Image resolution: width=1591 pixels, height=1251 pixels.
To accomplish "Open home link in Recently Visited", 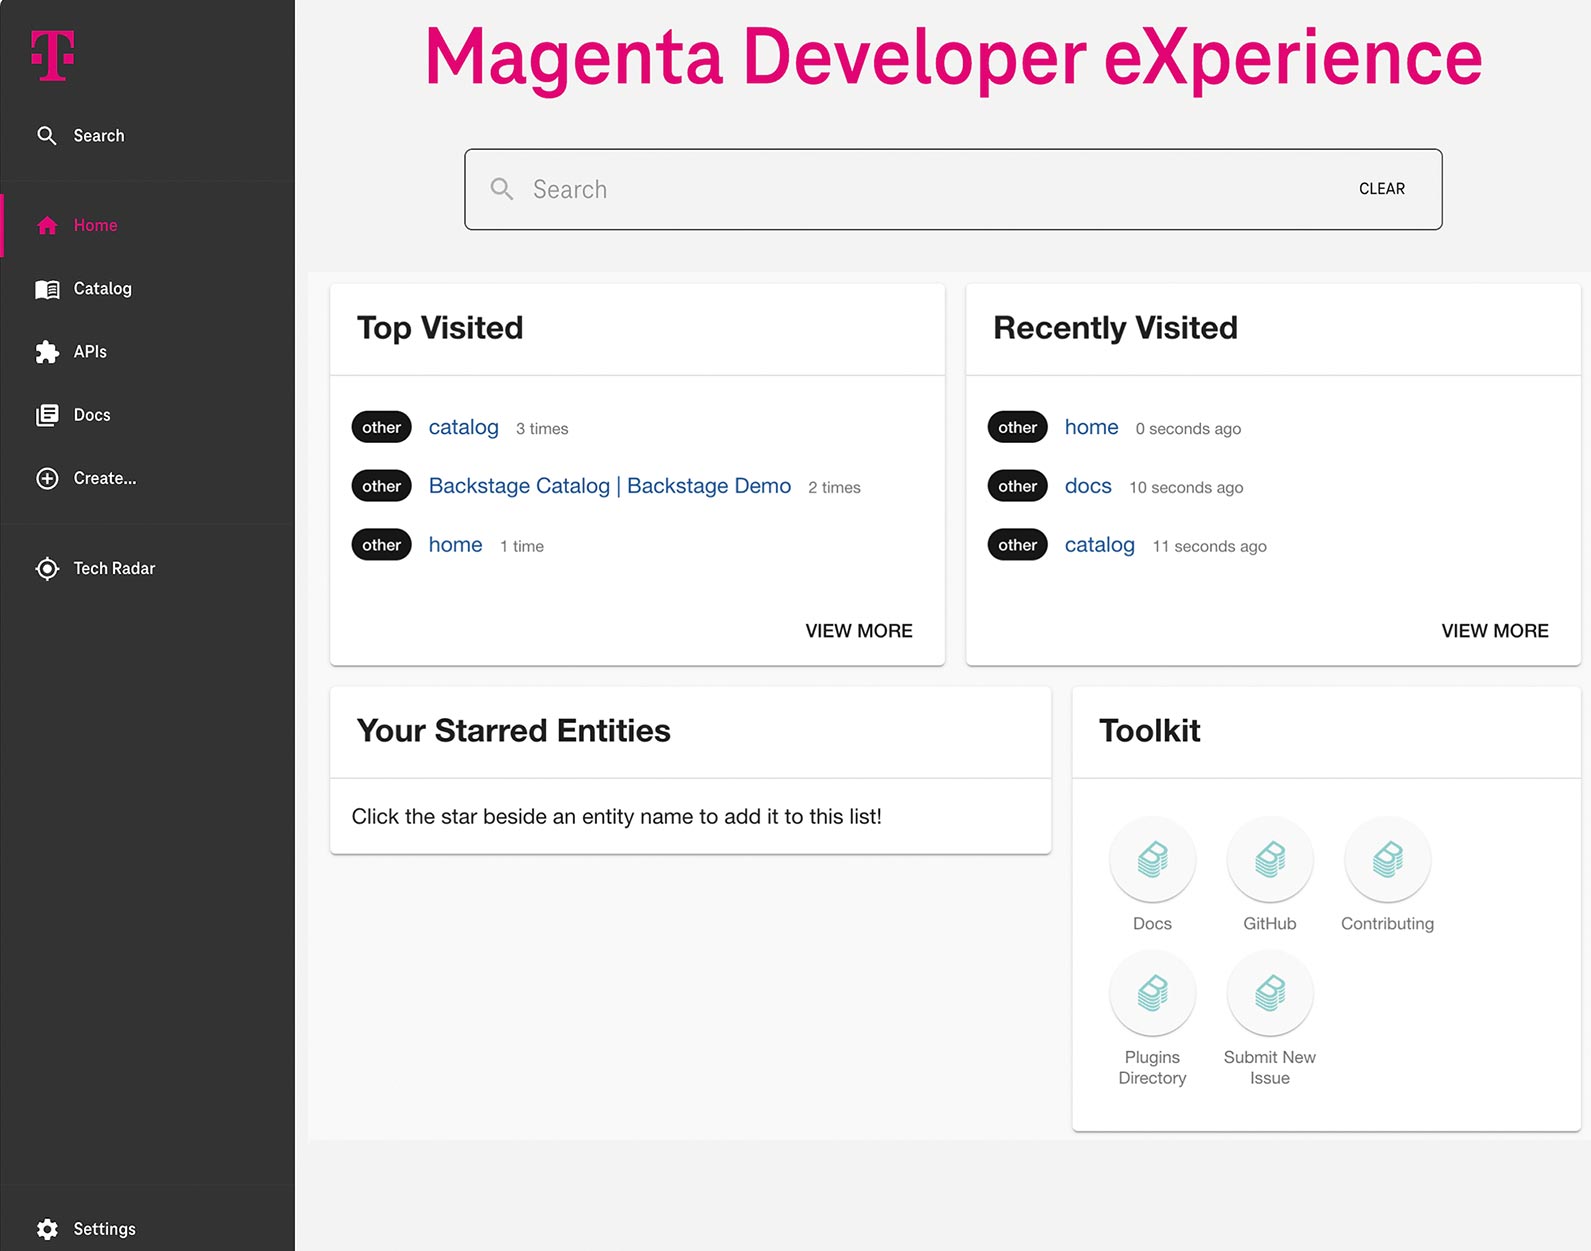I will pyautogui.click(x=1091, y=428).
